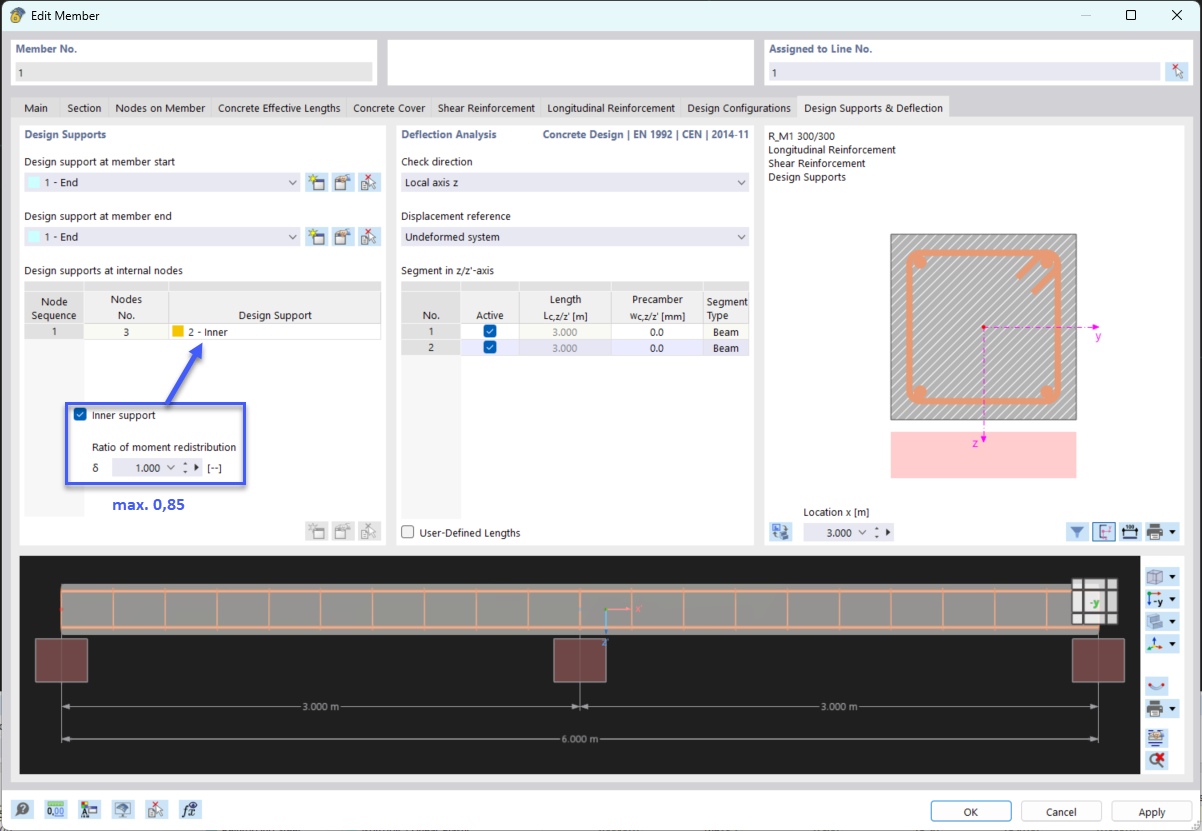Create new design support at member start
The width and height of the screenshot is (1202, 831).
317,182
